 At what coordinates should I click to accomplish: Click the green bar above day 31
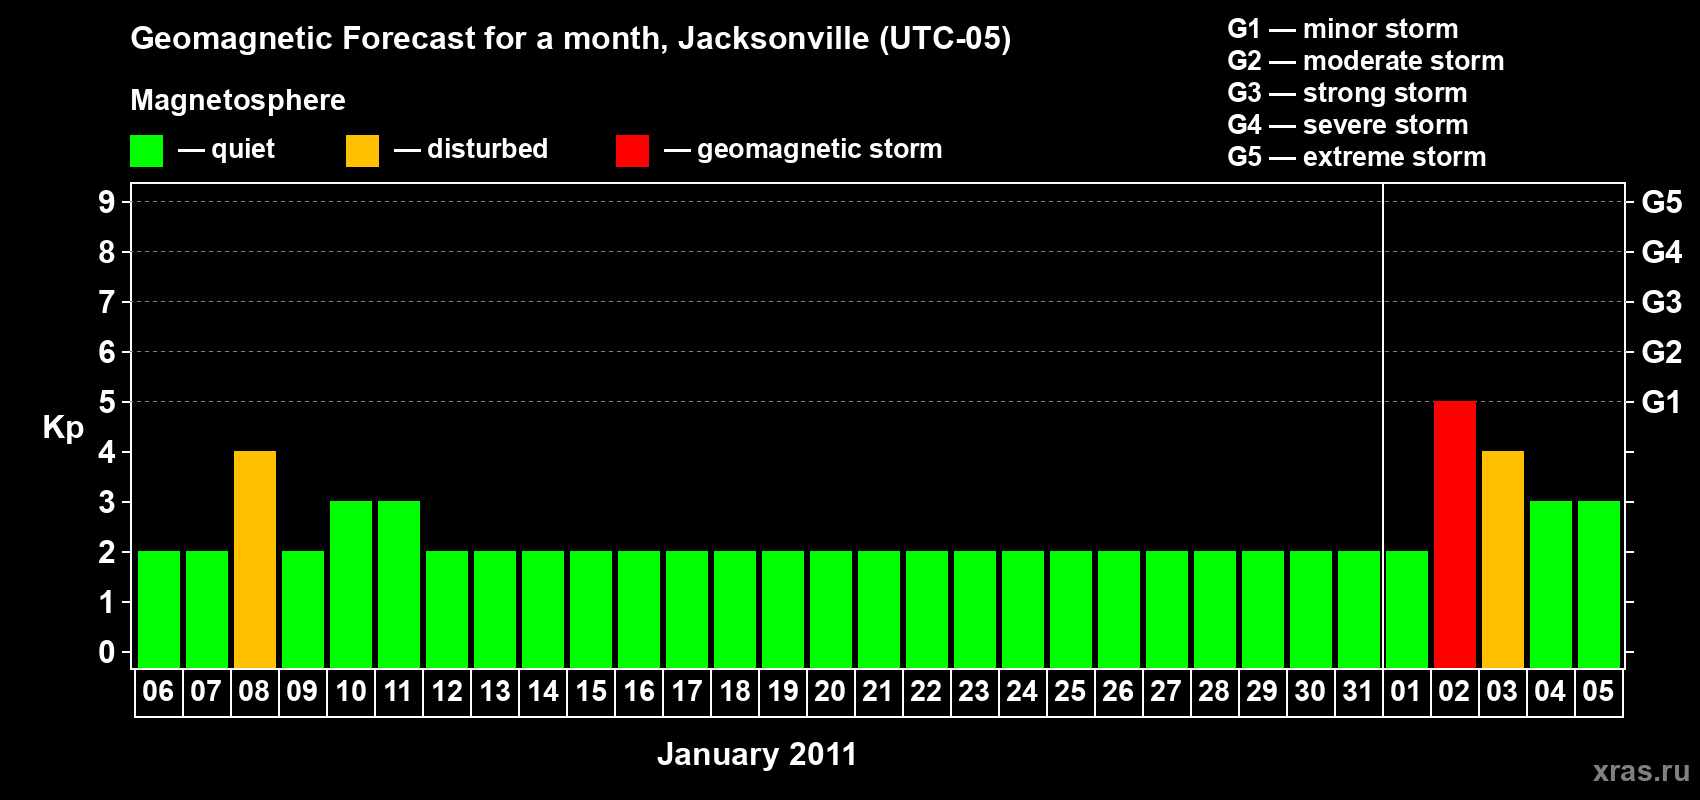(1358, 609)
